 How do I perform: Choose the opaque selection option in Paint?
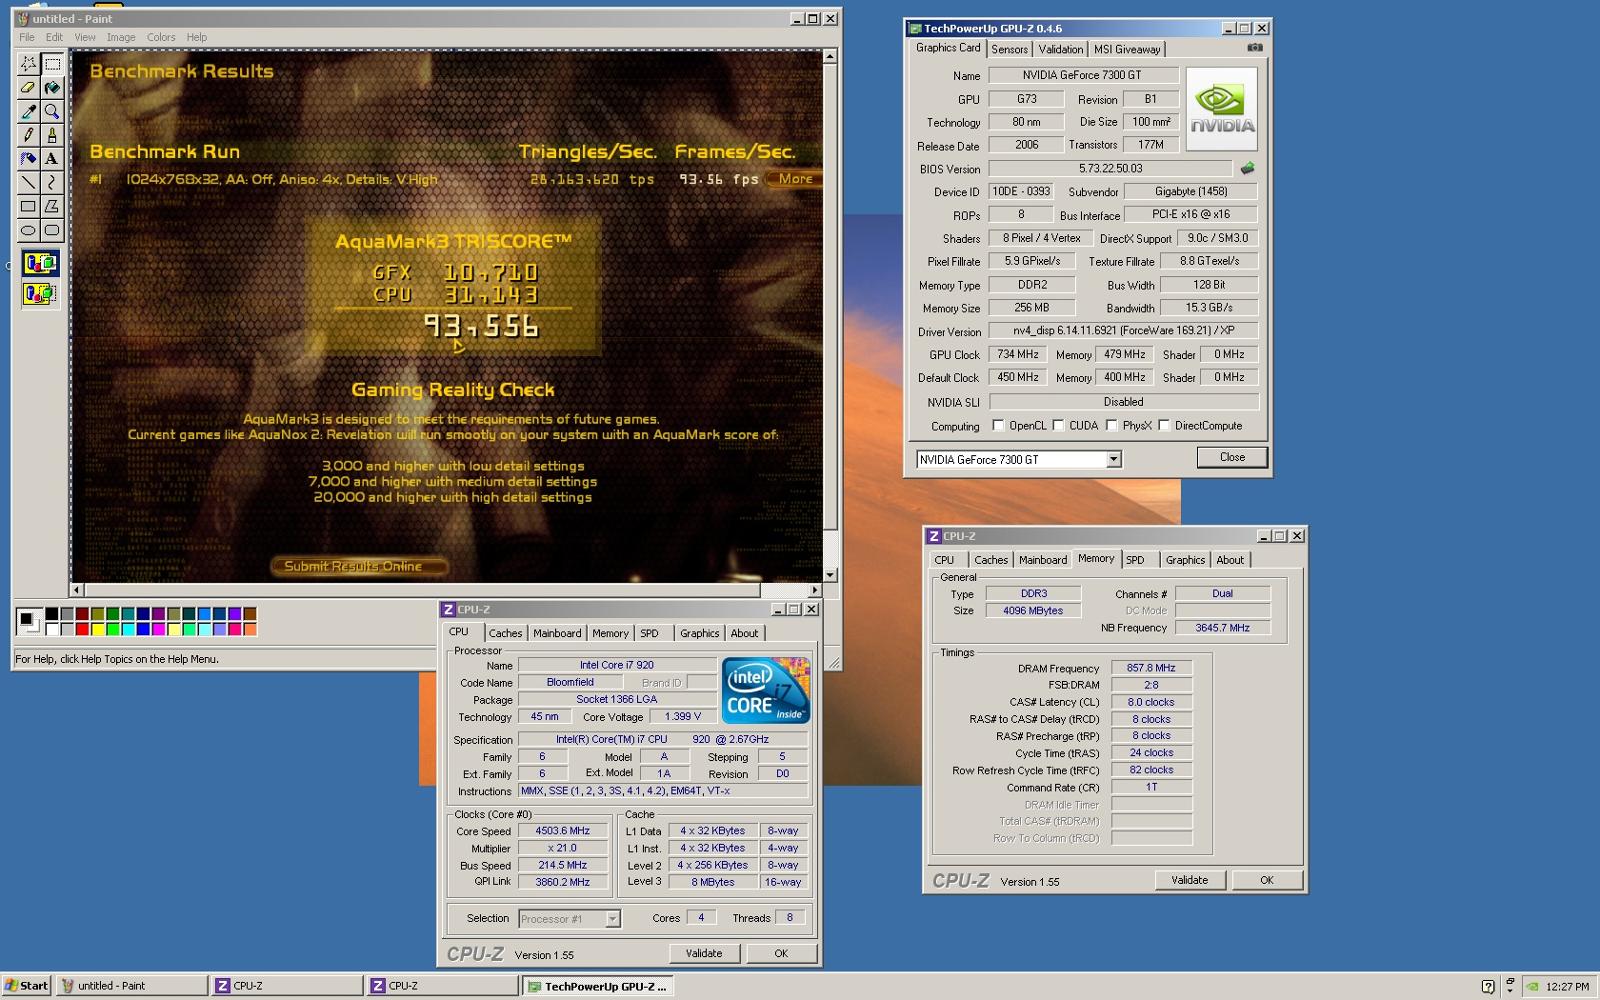[40, 264]
